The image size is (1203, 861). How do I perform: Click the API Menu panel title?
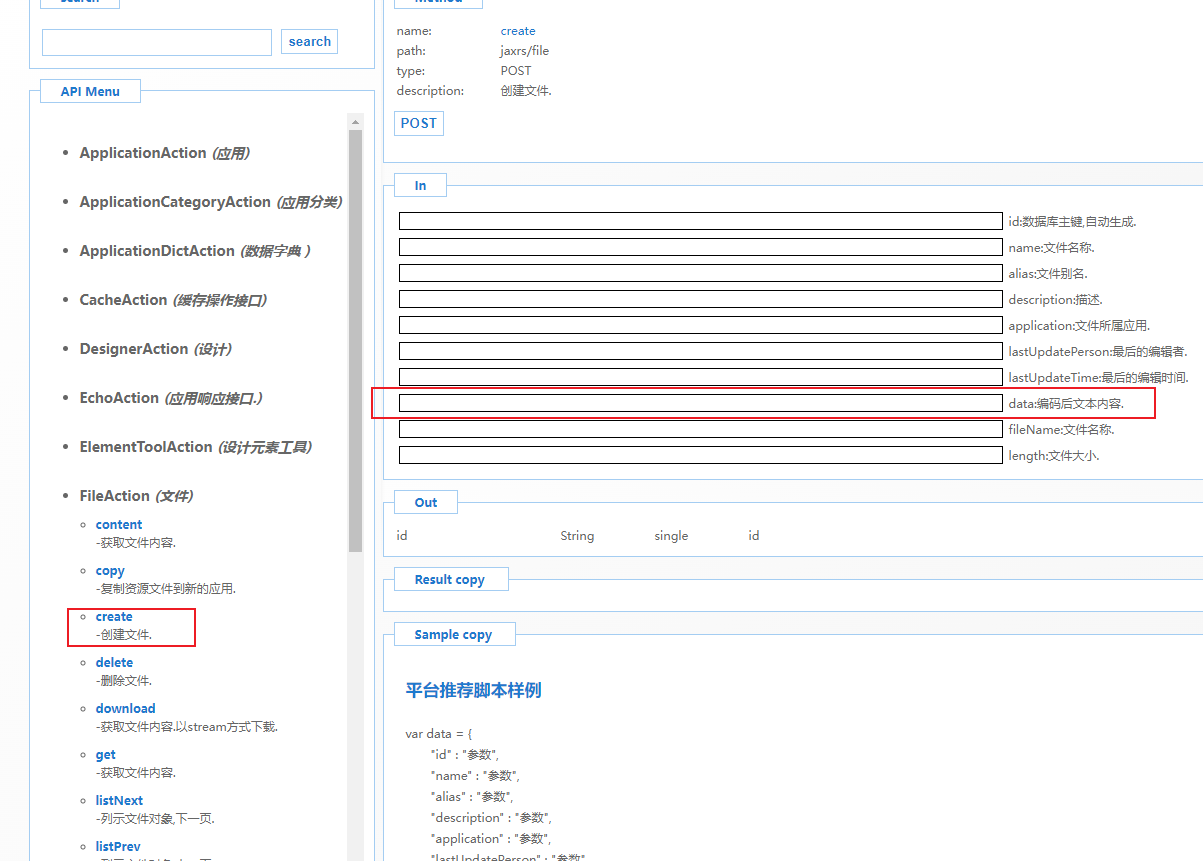pyautogui.click(x=90, y=91)
